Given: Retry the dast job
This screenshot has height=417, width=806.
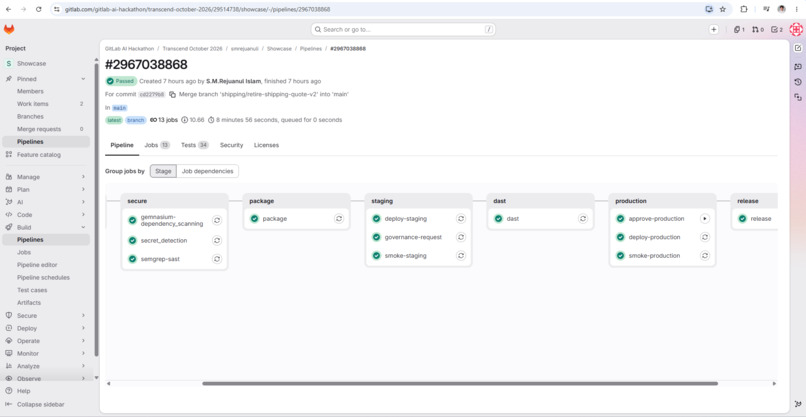Looking at the screenshot, I should tap(583, 219).
